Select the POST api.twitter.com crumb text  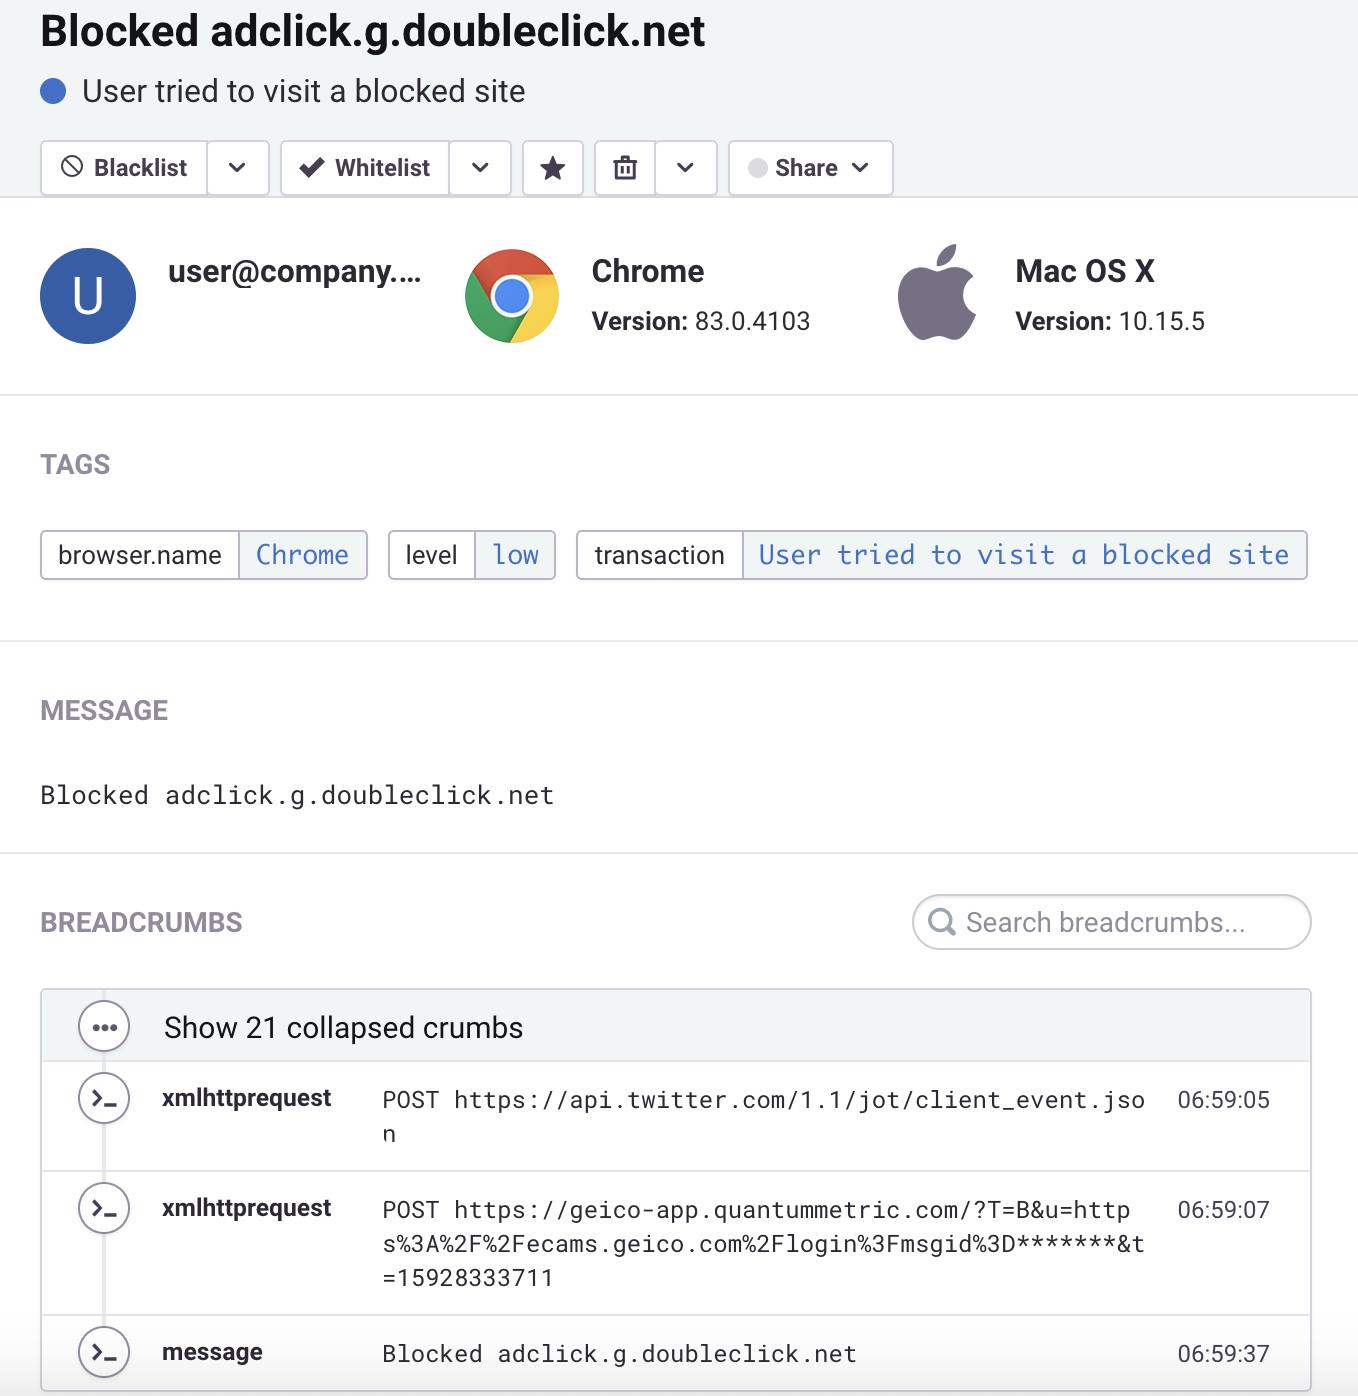pos(764,1117)
